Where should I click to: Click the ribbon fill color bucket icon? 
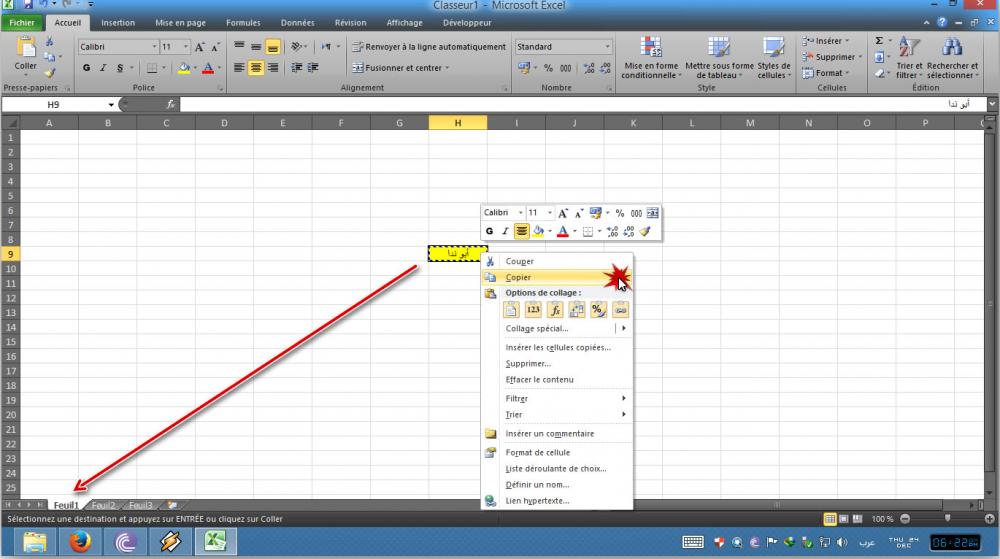[x=184, y=68]
